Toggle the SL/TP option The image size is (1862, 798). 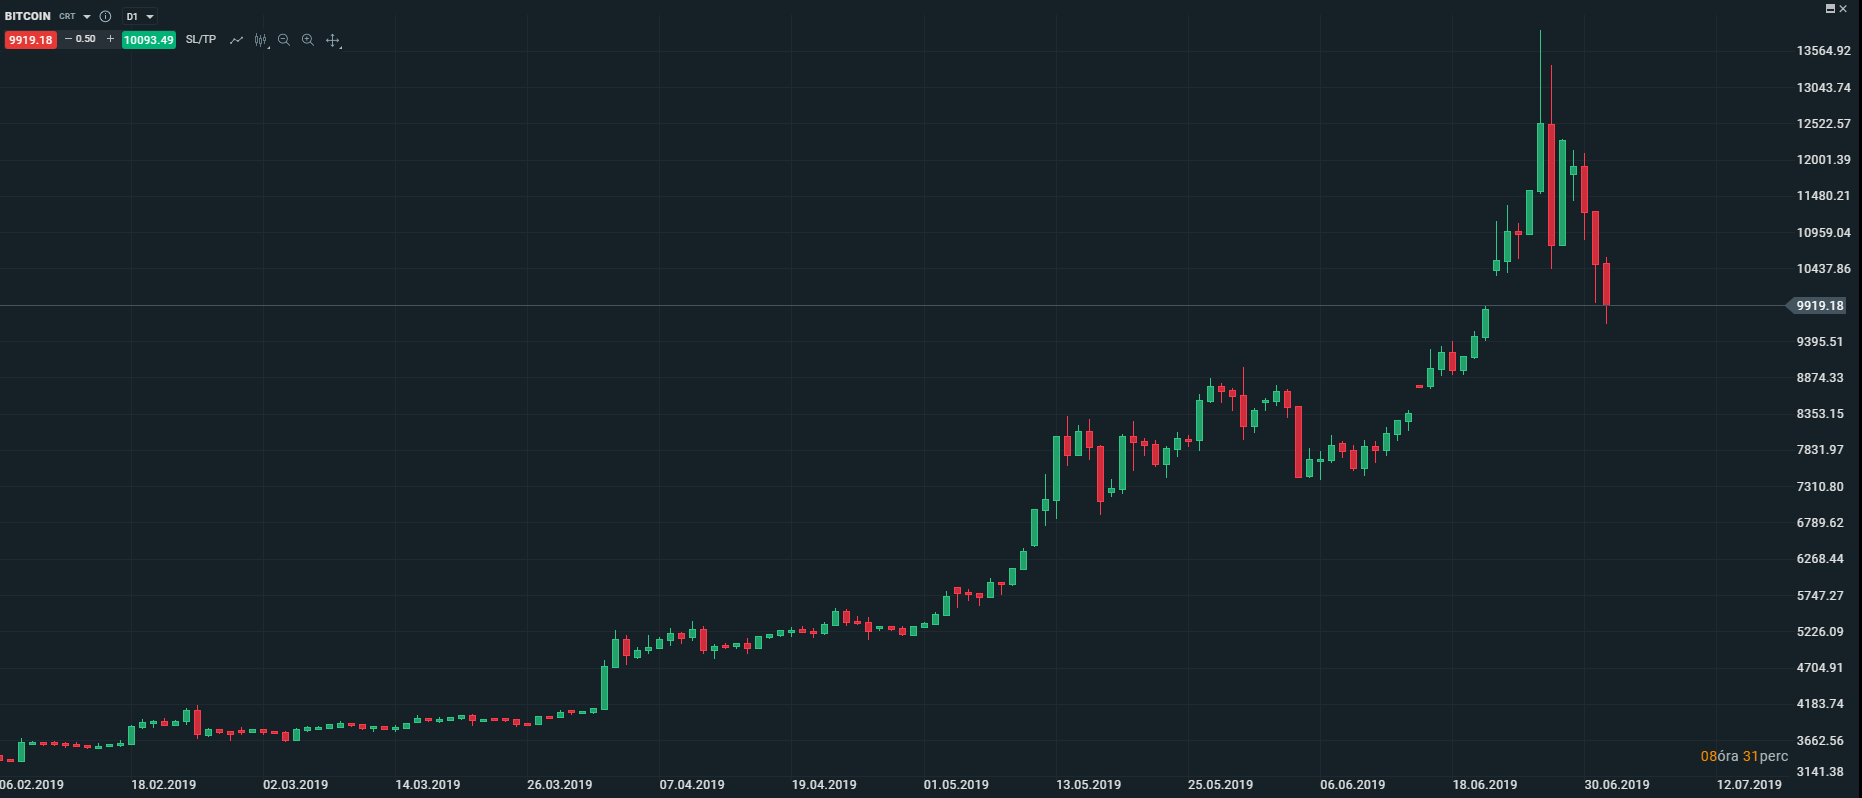(200, 40)
